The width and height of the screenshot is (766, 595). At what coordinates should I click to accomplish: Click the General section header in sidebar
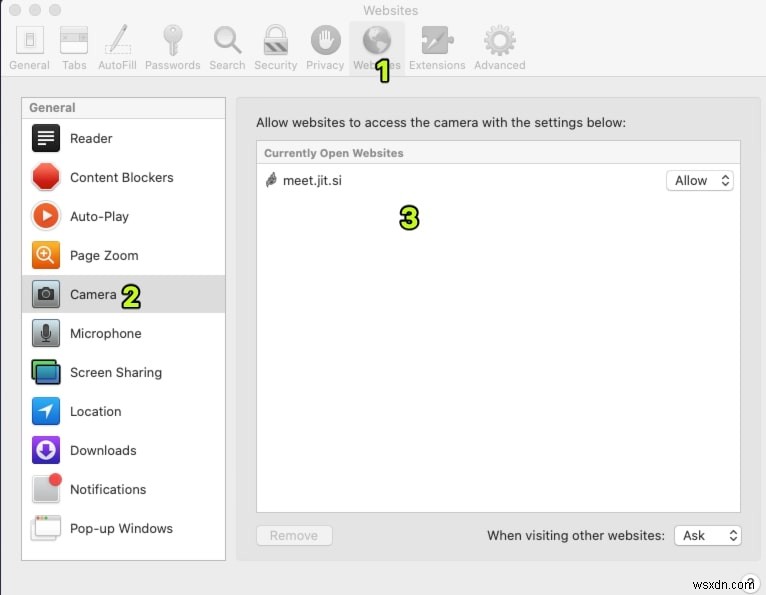(x=52, y=107)
